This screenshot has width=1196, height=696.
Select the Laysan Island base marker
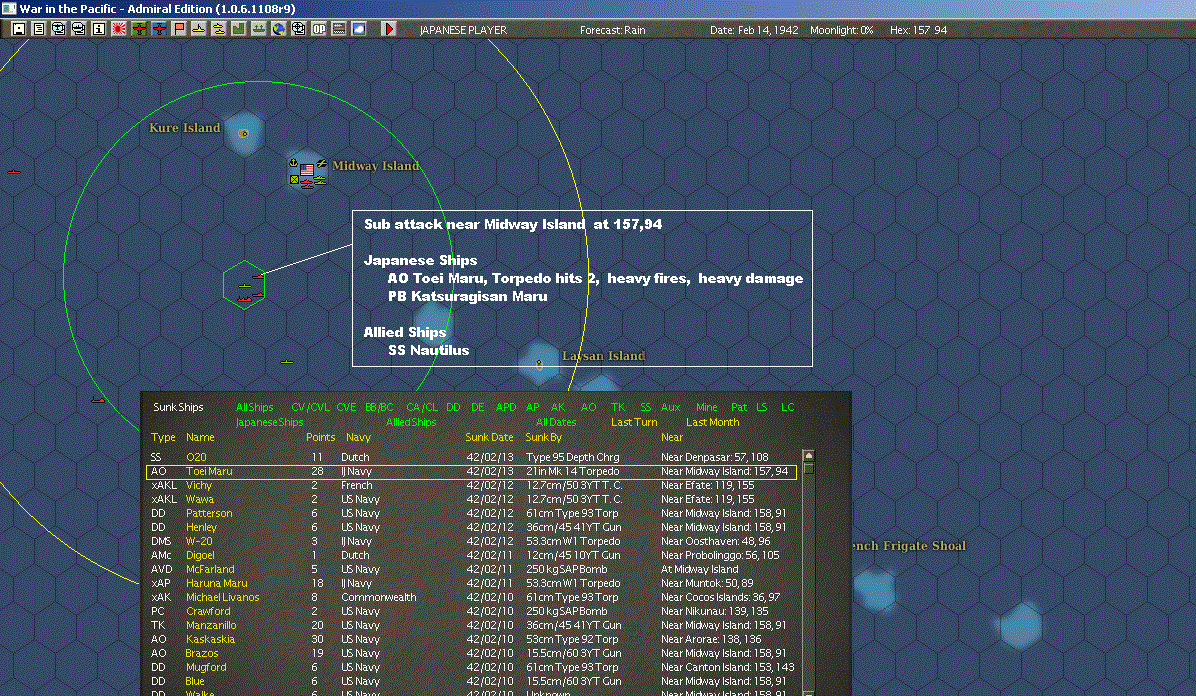[539, 364]
